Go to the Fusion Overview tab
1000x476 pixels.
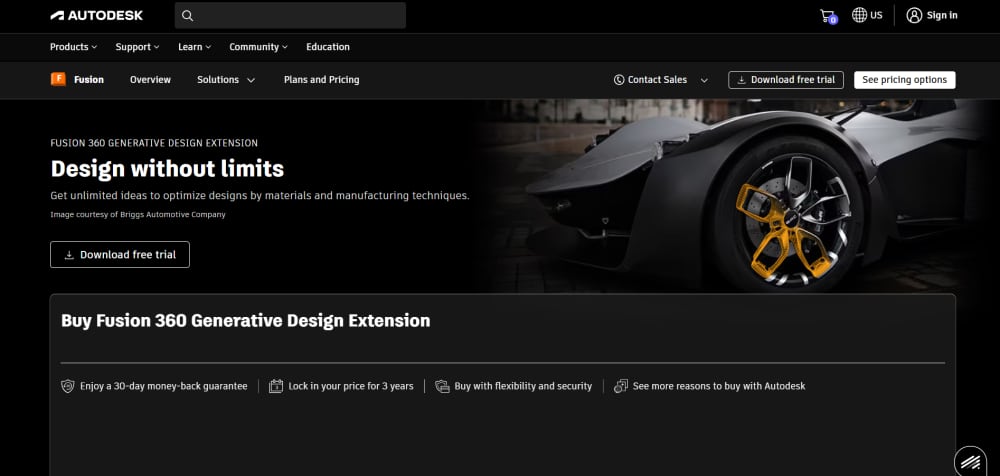click(151, 80)
